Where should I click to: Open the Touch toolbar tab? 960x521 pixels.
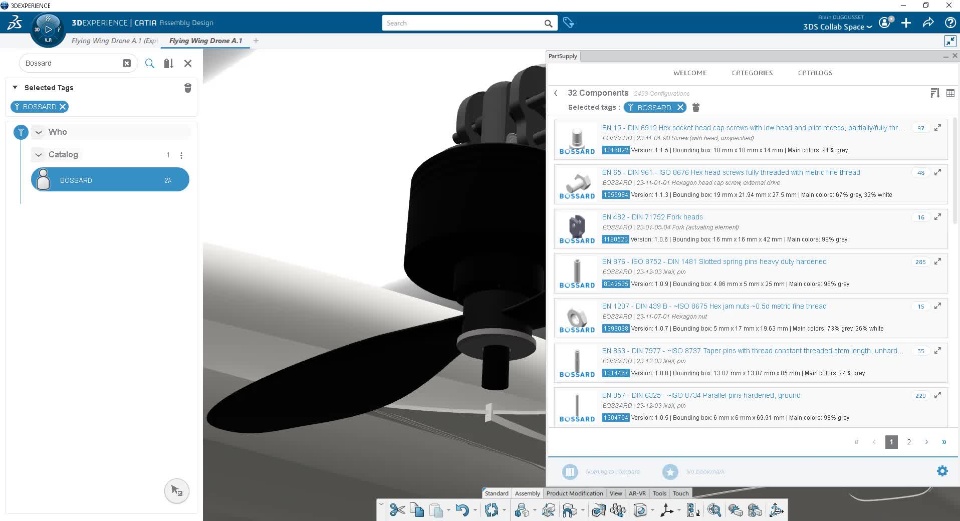tap(681, 493)
